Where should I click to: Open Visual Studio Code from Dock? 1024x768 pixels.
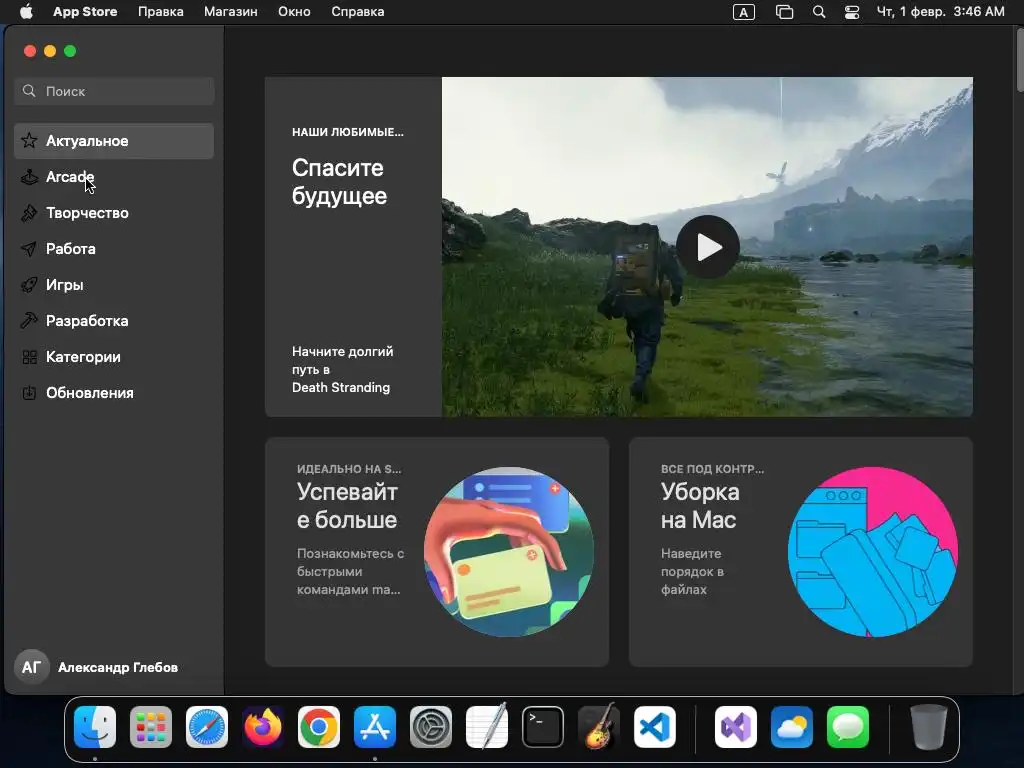tap(655, 727)
